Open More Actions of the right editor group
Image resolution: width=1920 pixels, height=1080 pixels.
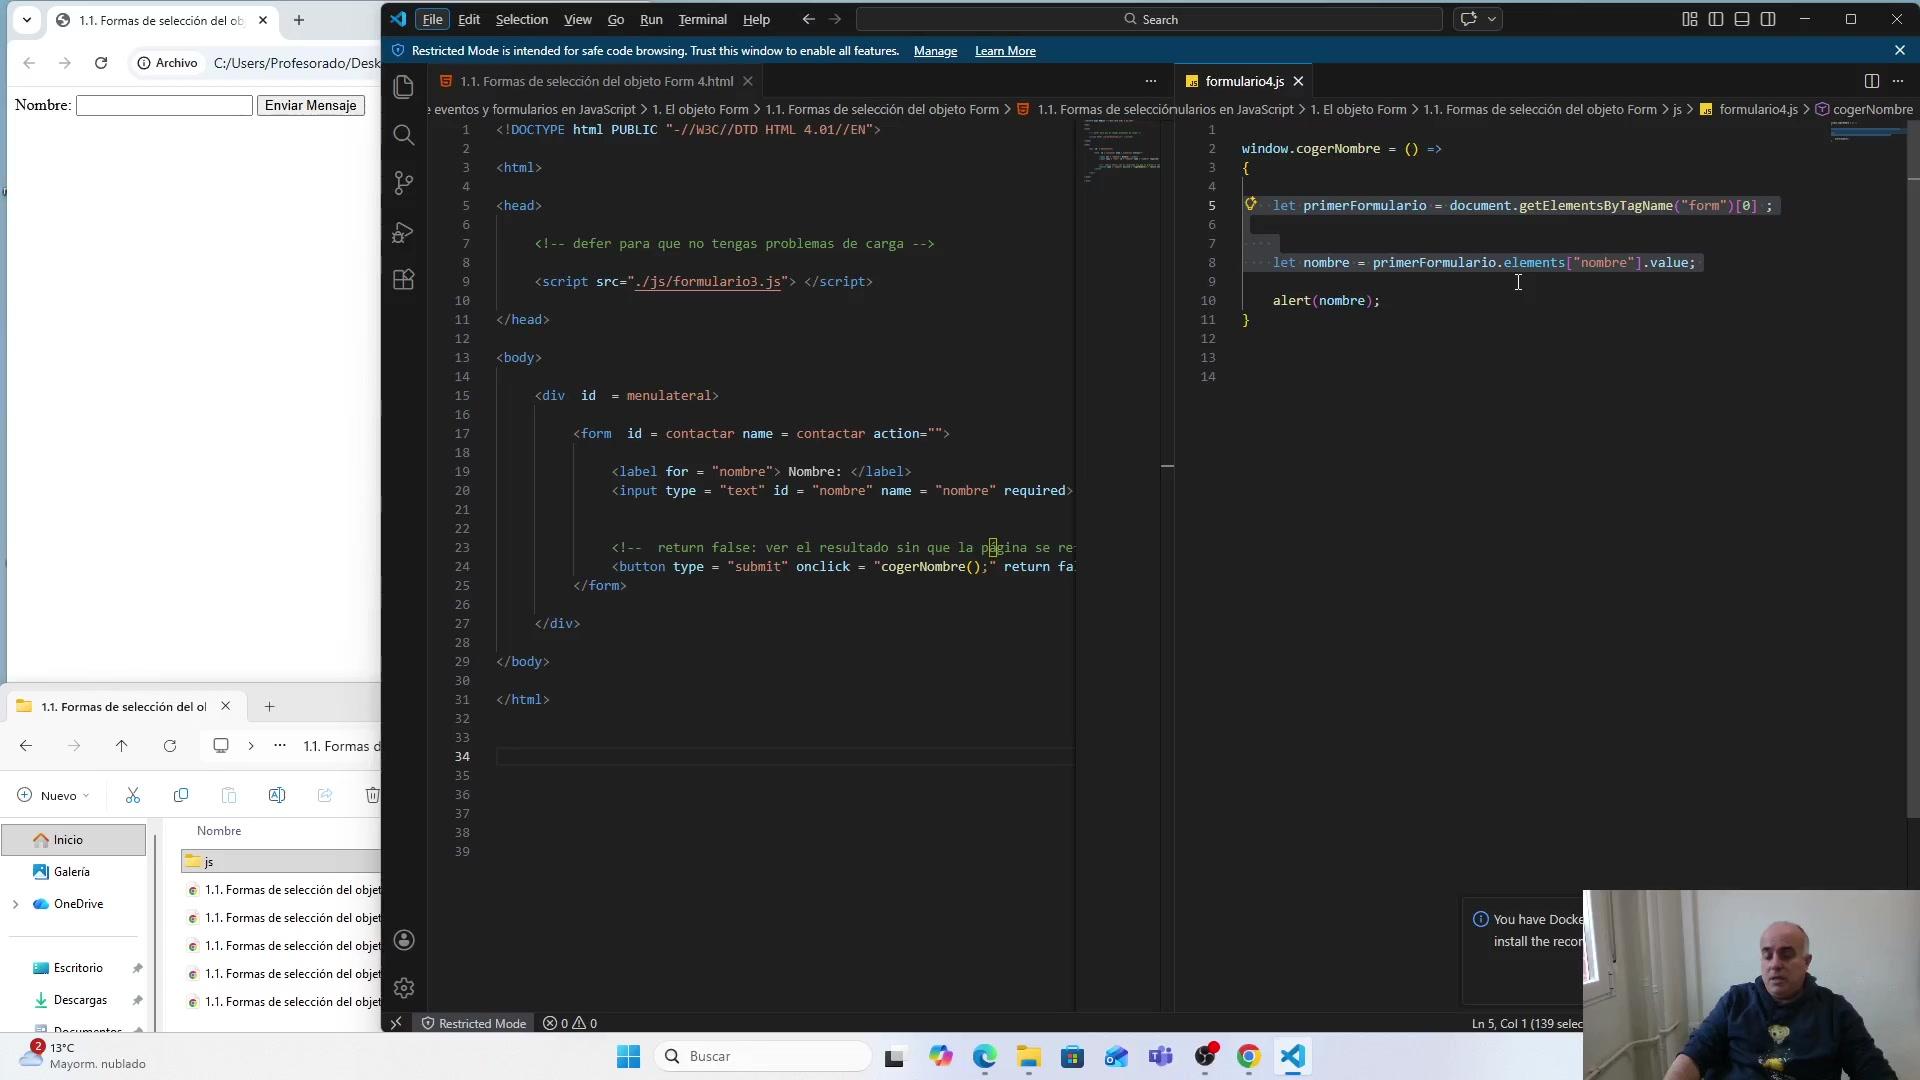tap(1898, 81)
